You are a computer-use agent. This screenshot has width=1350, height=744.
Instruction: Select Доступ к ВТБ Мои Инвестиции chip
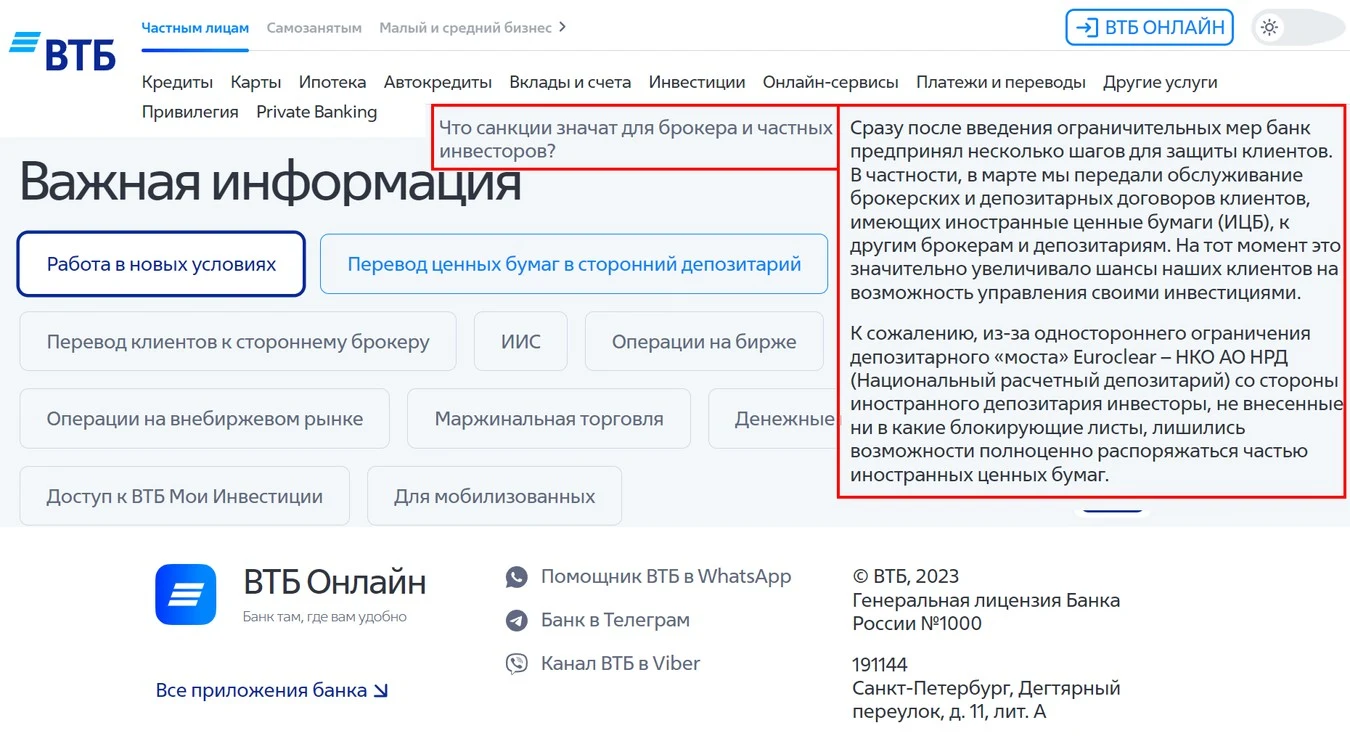(x=185, y=496)
